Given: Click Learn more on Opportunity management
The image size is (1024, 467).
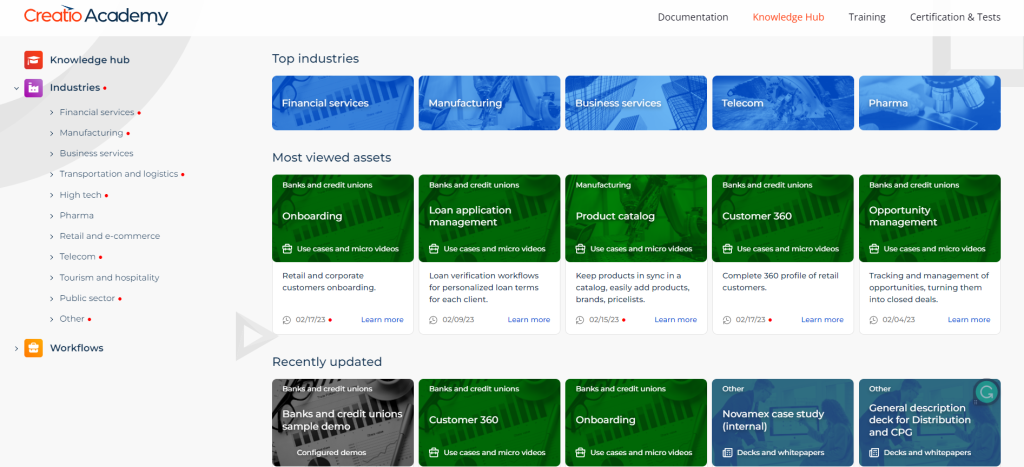Looking at the screenshot, I should click(x=969, y=320).
